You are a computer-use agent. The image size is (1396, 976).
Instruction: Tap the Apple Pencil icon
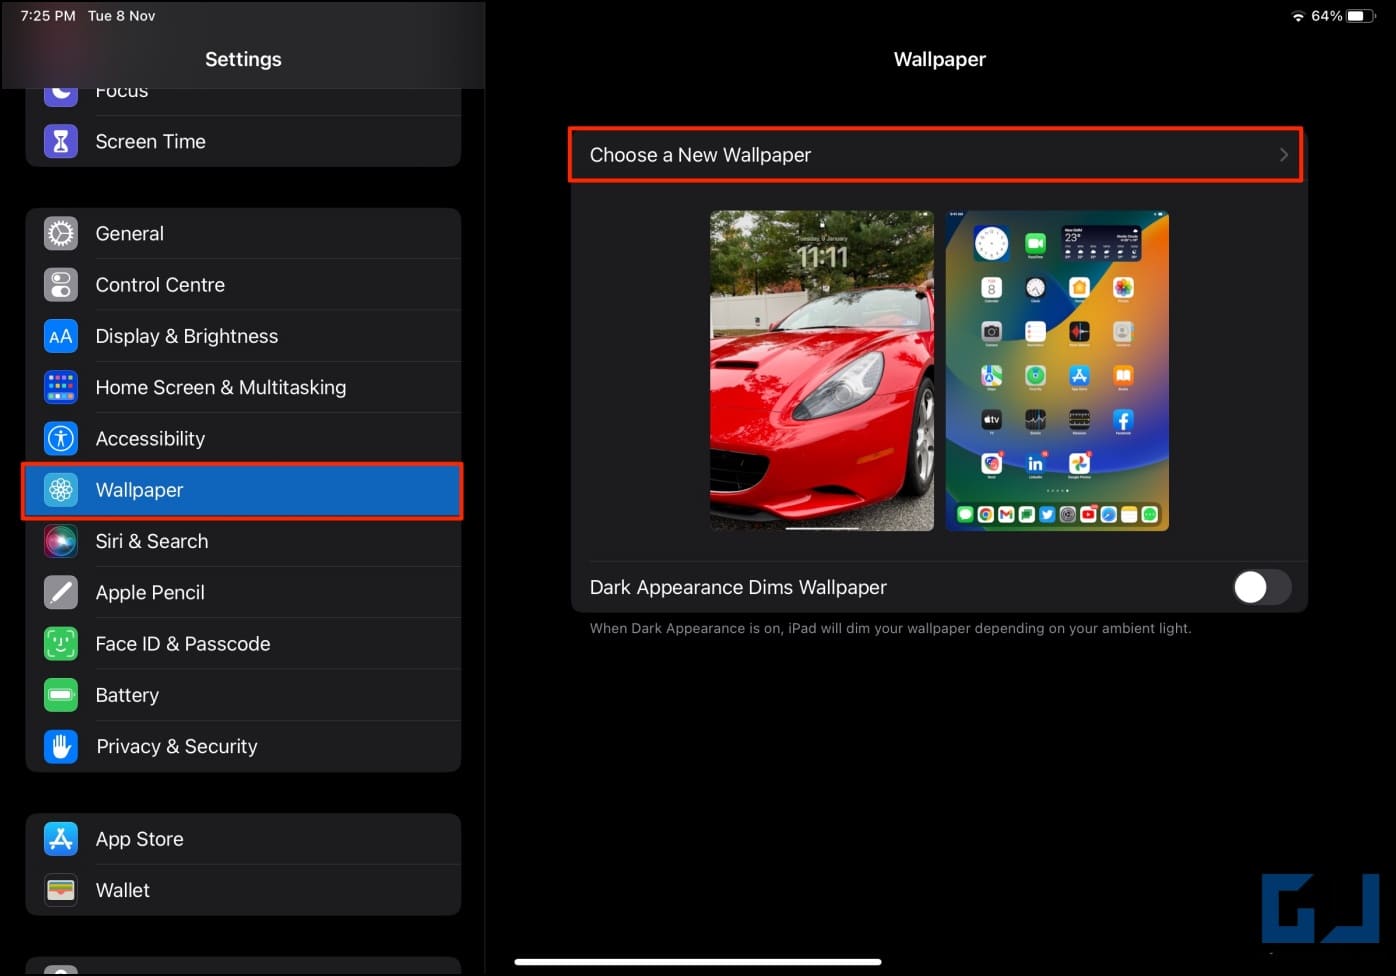point(61,592)
